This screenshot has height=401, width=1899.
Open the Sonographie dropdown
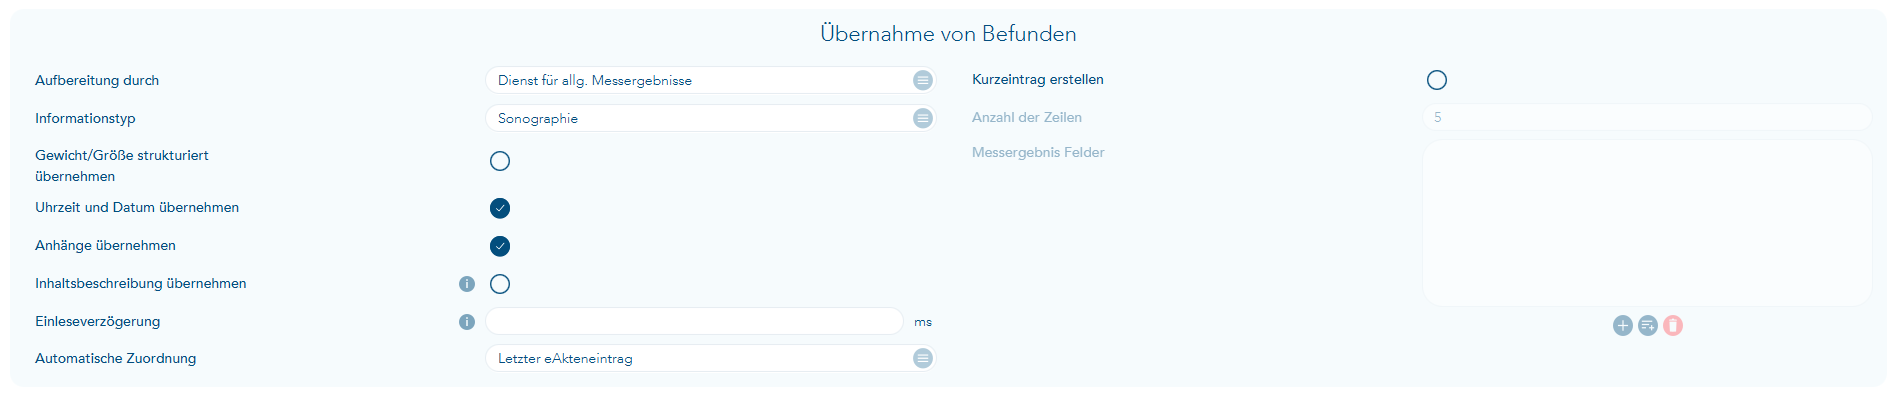tap(700, 118)
